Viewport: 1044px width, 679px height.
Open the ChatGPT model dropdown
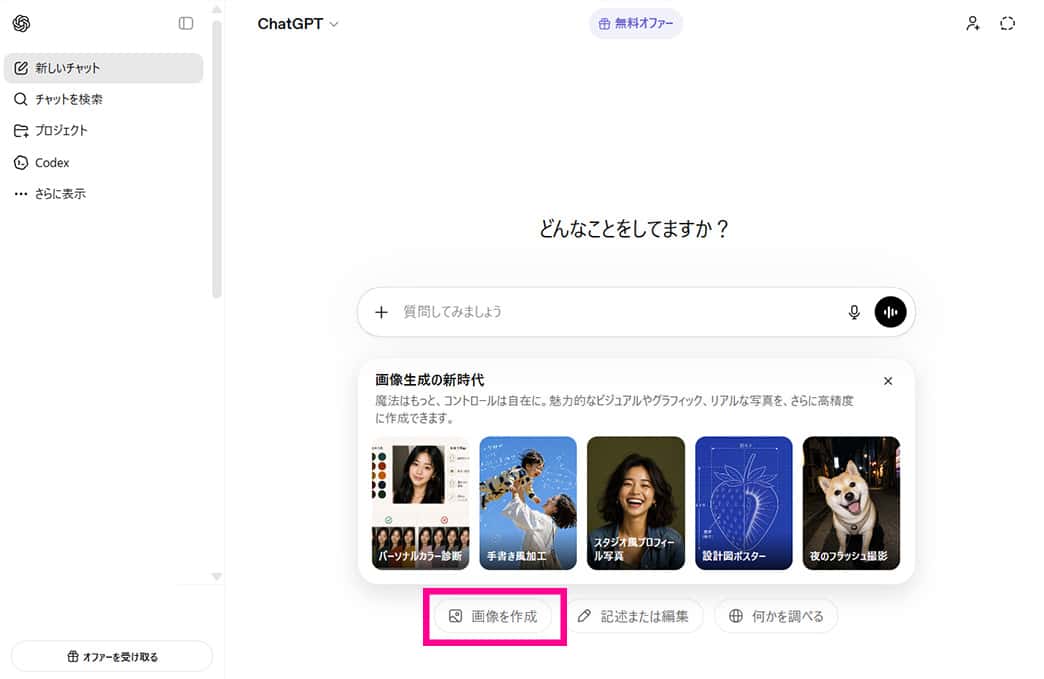(x=298, y=24)
